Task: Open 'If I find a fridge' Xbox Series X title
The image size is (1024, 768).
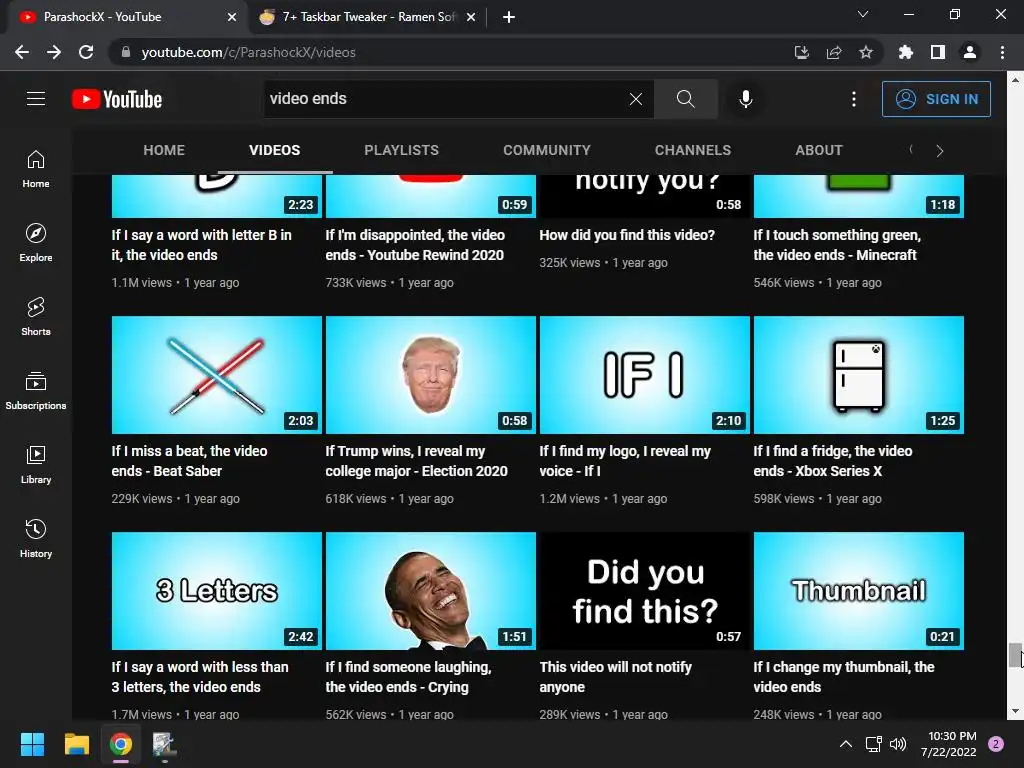Action: 833,461
